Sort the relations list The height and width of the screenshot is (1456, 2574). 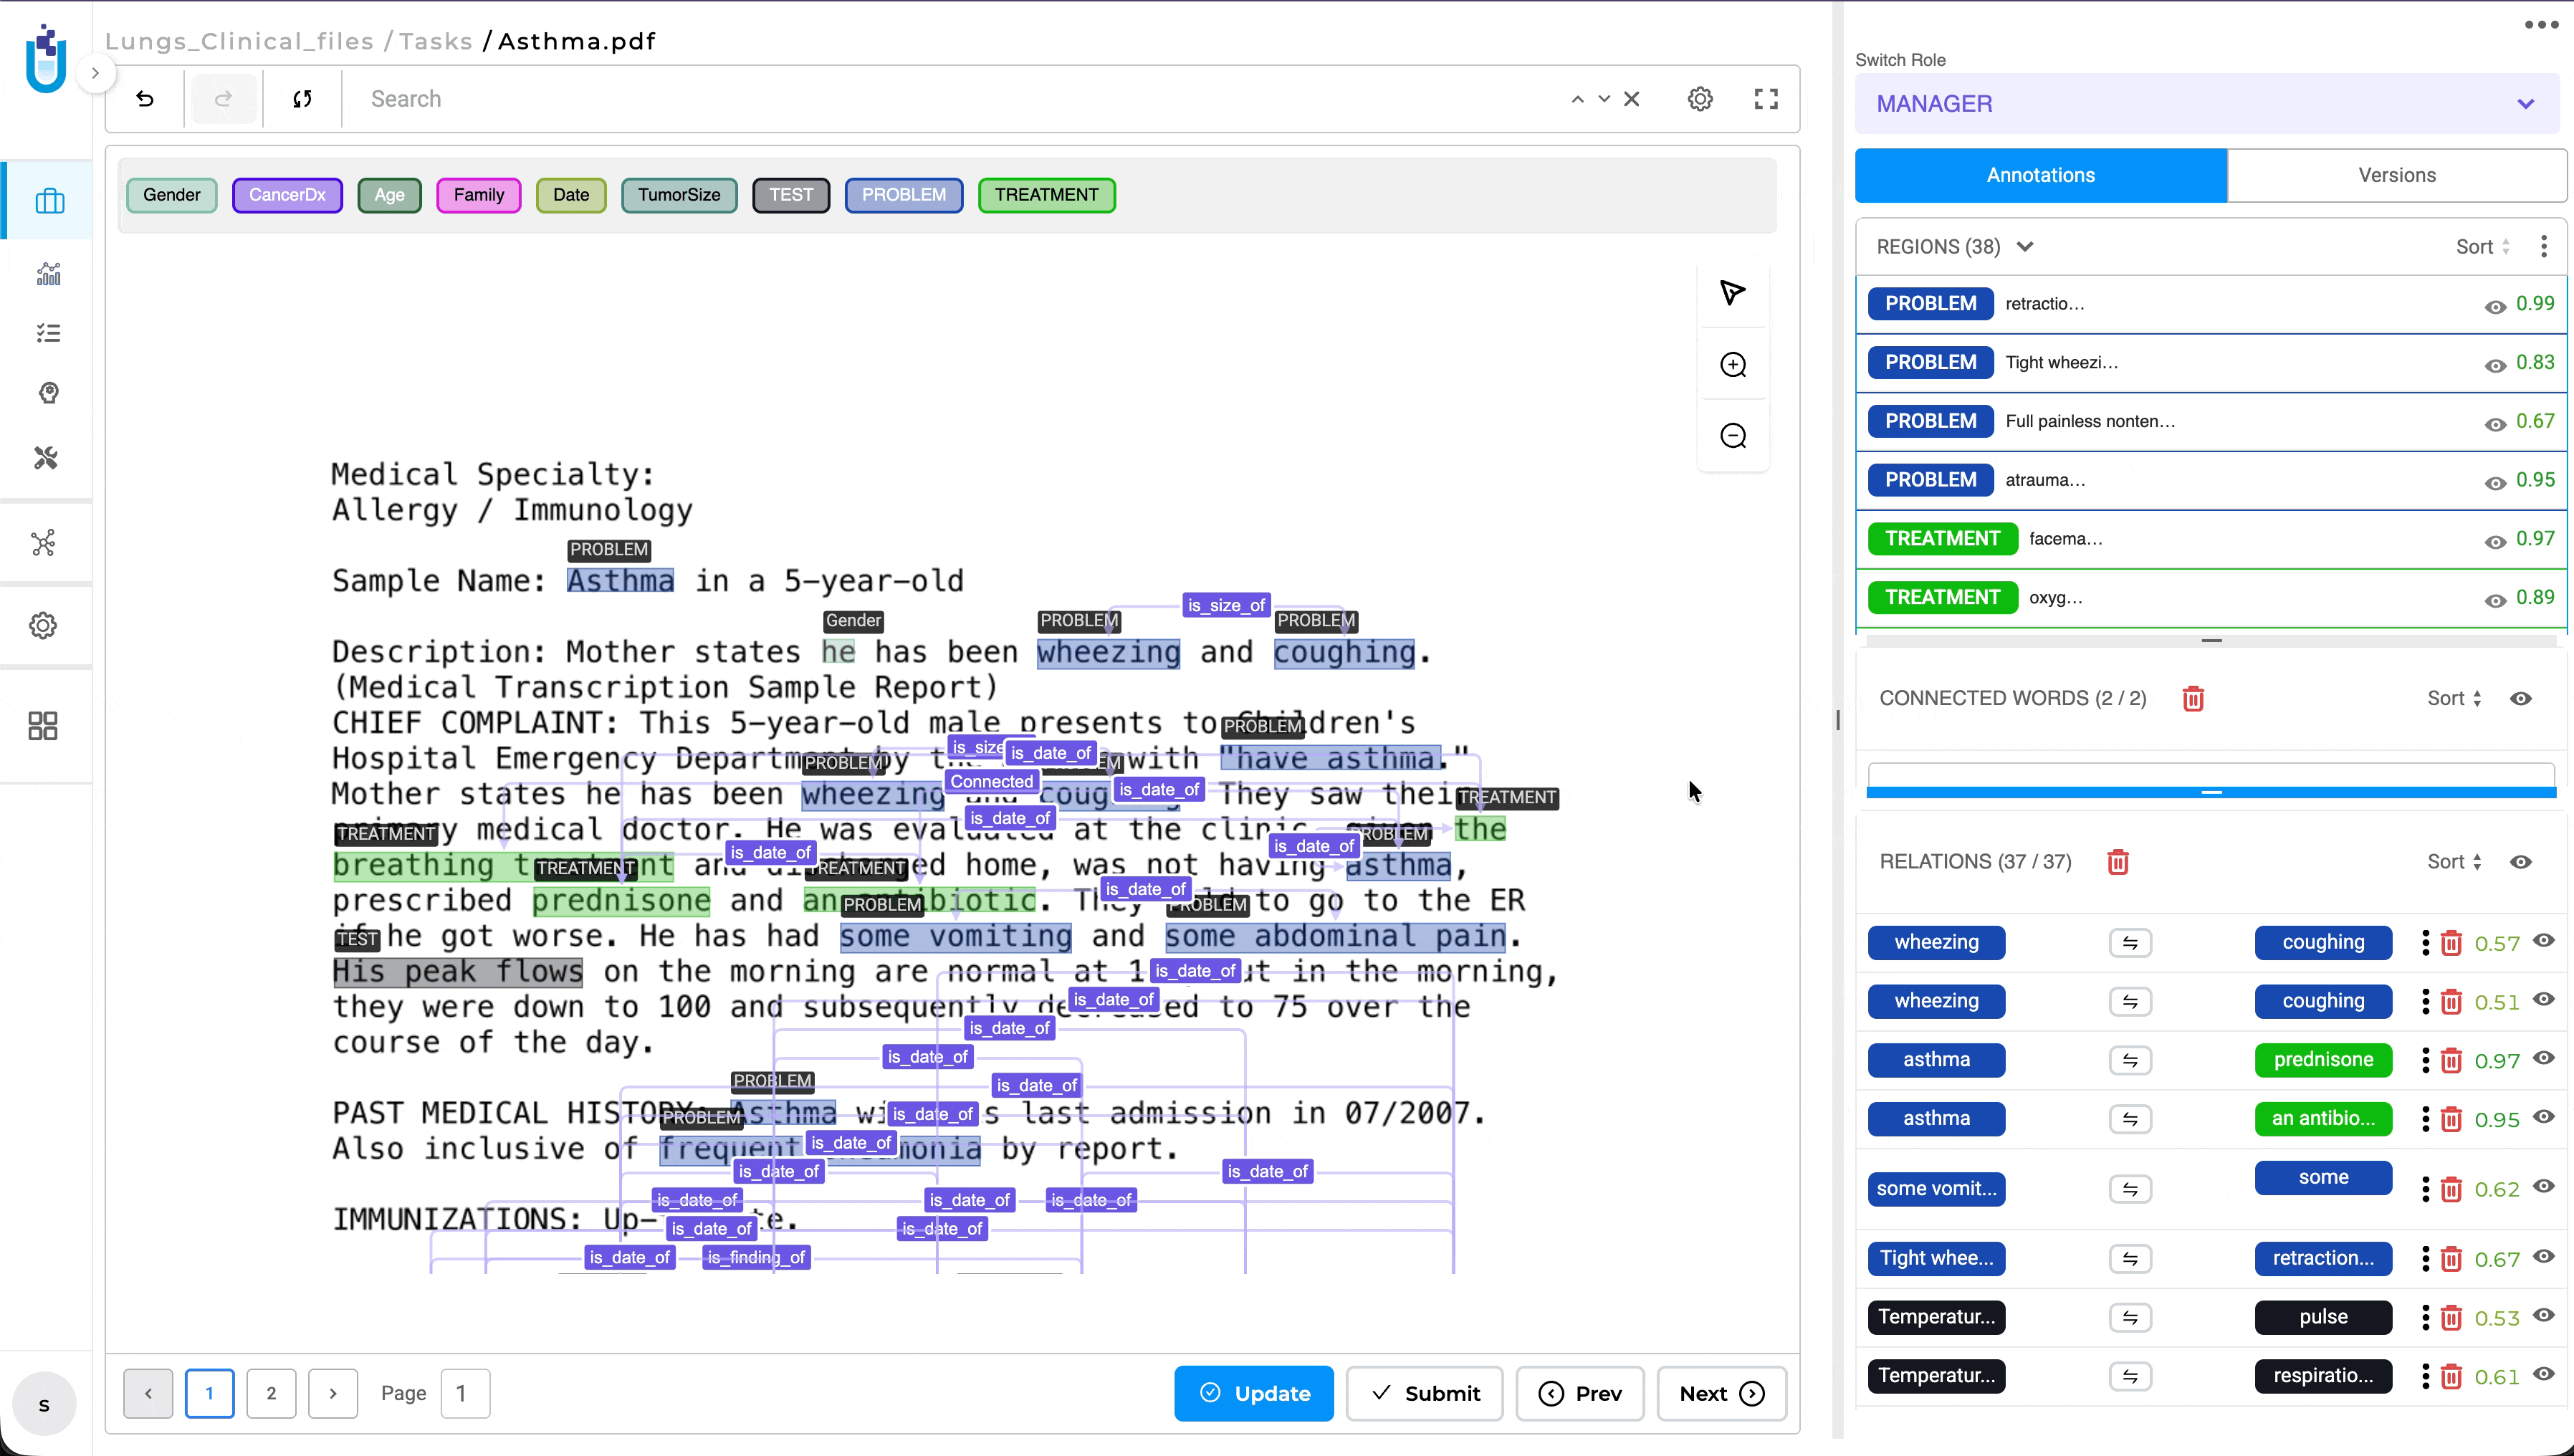(x=2454, y=861)
